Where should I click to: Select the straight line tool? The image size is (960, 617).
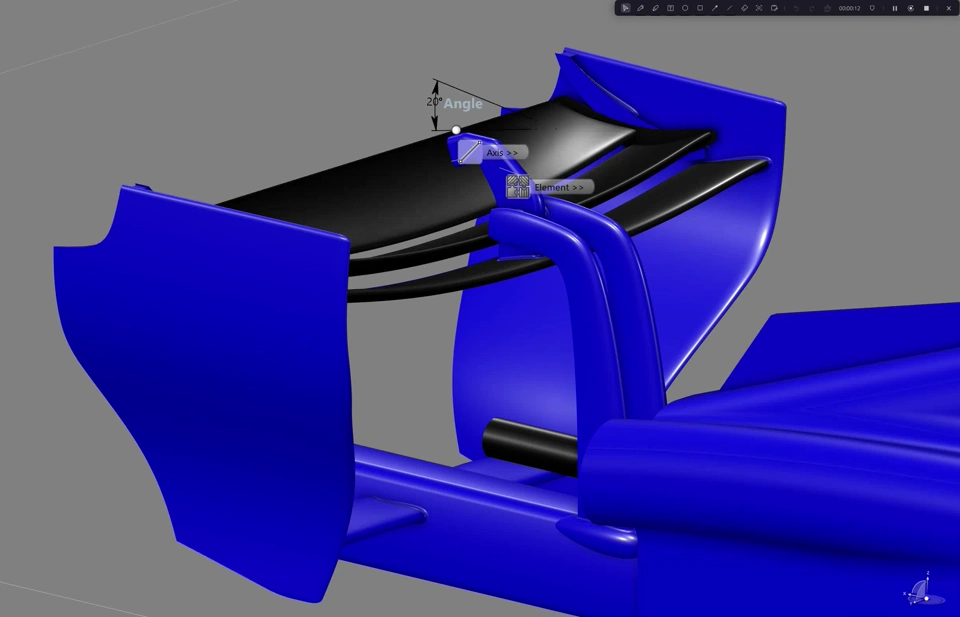(x=729, y=8)
